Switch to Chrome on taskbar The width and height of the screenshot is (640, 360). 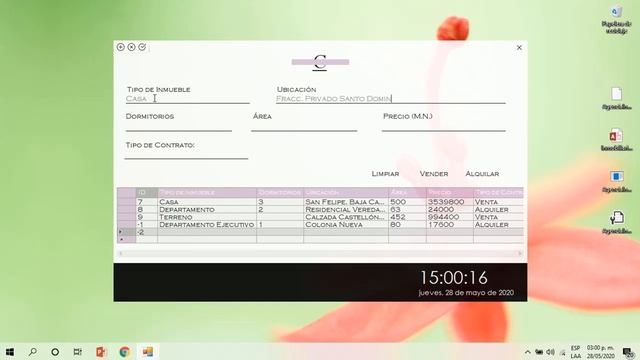tap(124, 351)
